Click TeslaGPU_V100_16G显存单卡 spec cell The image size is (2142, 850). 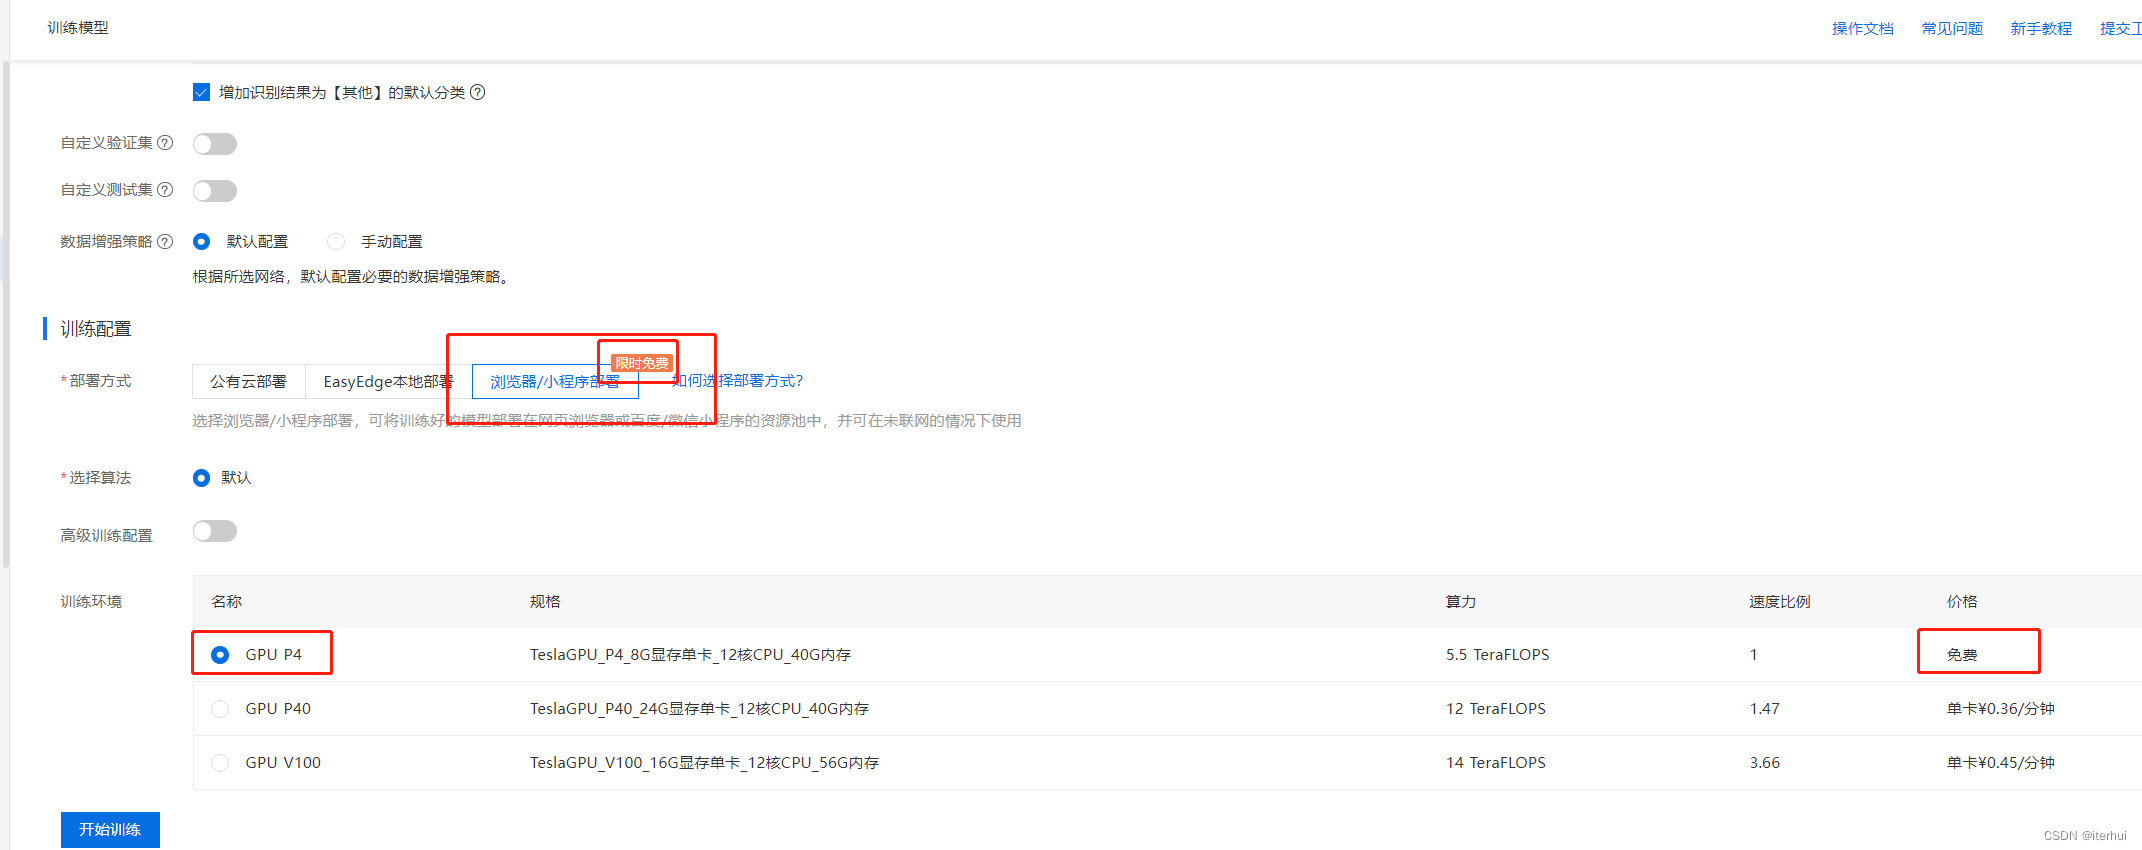pyautogui.click(x=704, y=763)
